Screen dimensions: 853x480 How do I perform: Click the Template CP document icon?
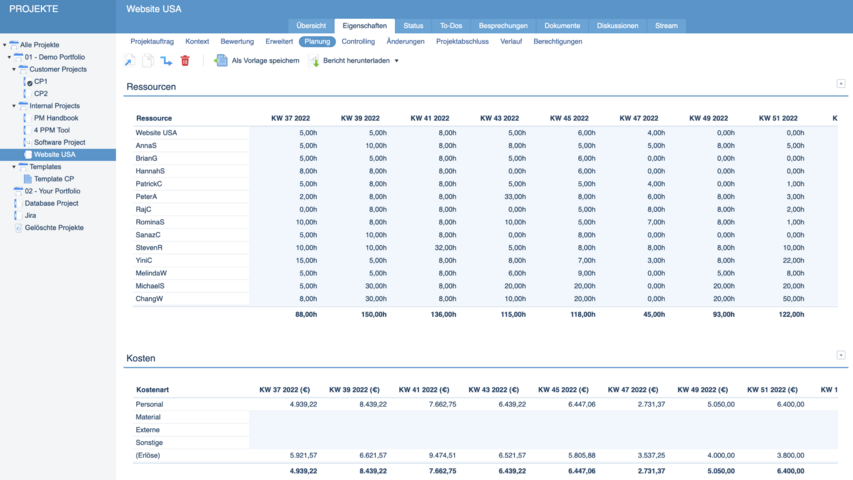[28, 179]
